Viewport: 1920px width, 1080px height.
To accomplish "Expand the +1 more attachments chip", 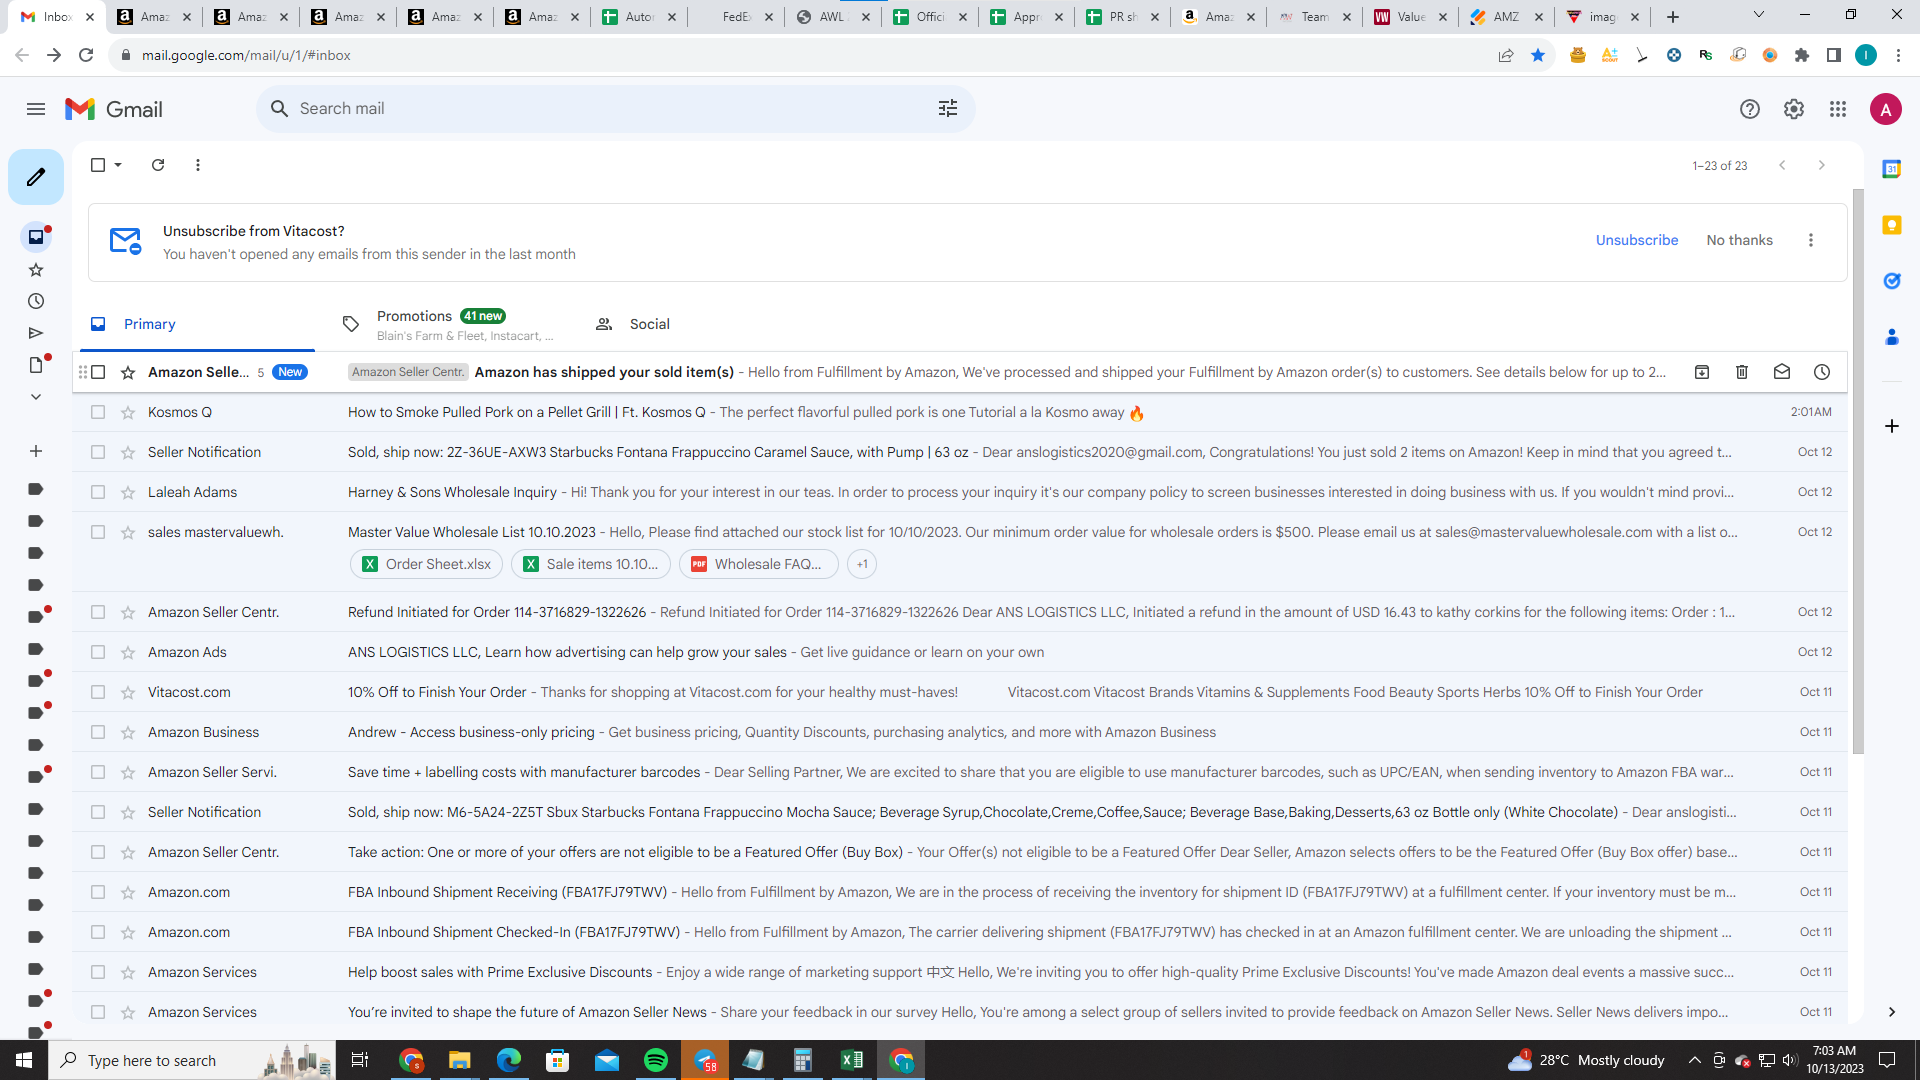I will click(862, 564).
